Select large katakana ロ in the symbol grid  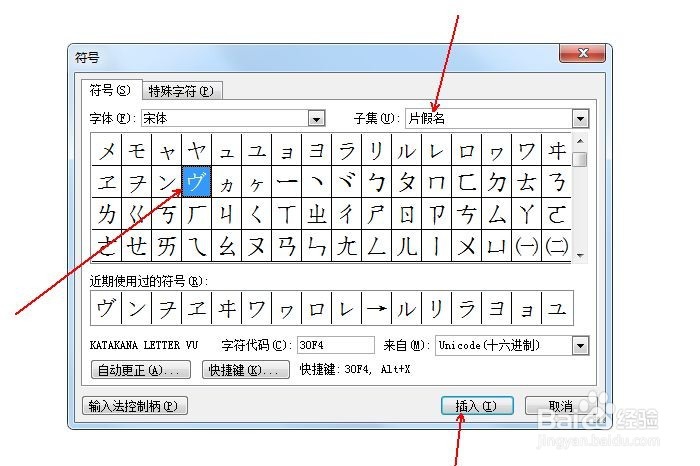(467, 150)
